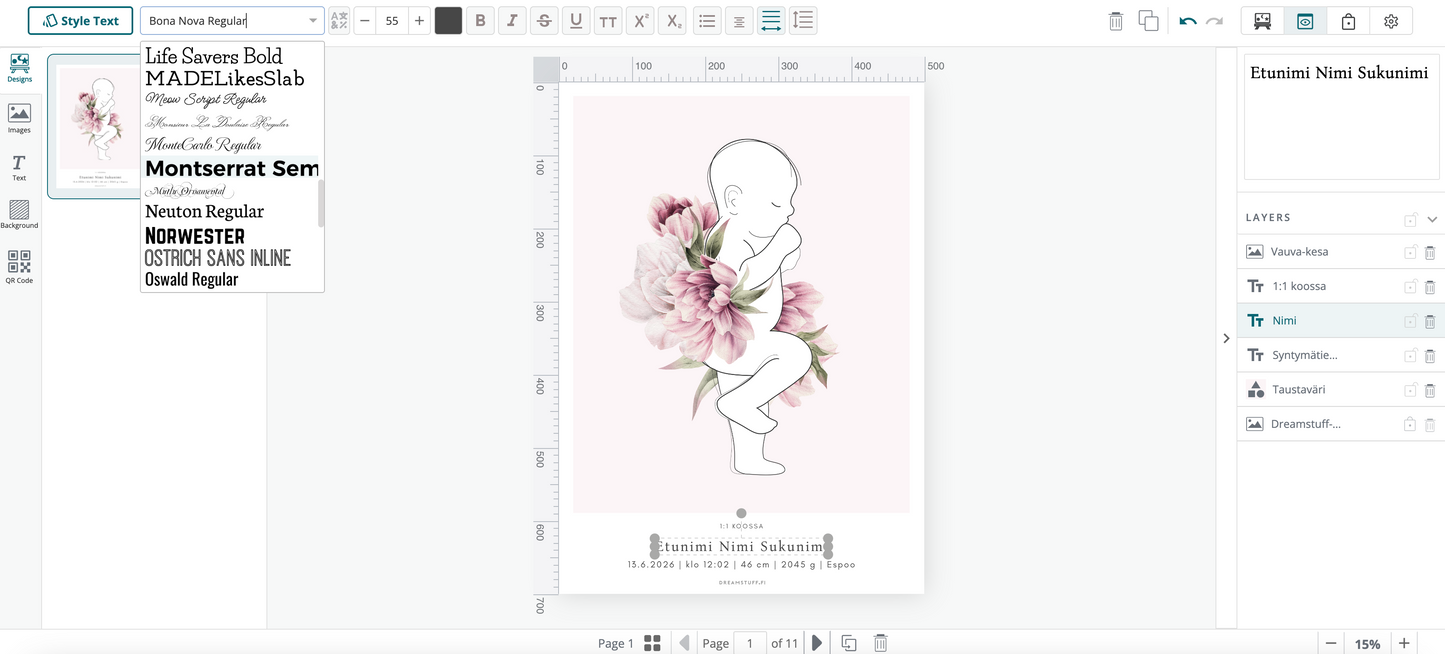This screenshot has height=654, width=1445.
Task: Collapse the right side panel arrow
Action: pyautogui.click(x=1227, y=338)
